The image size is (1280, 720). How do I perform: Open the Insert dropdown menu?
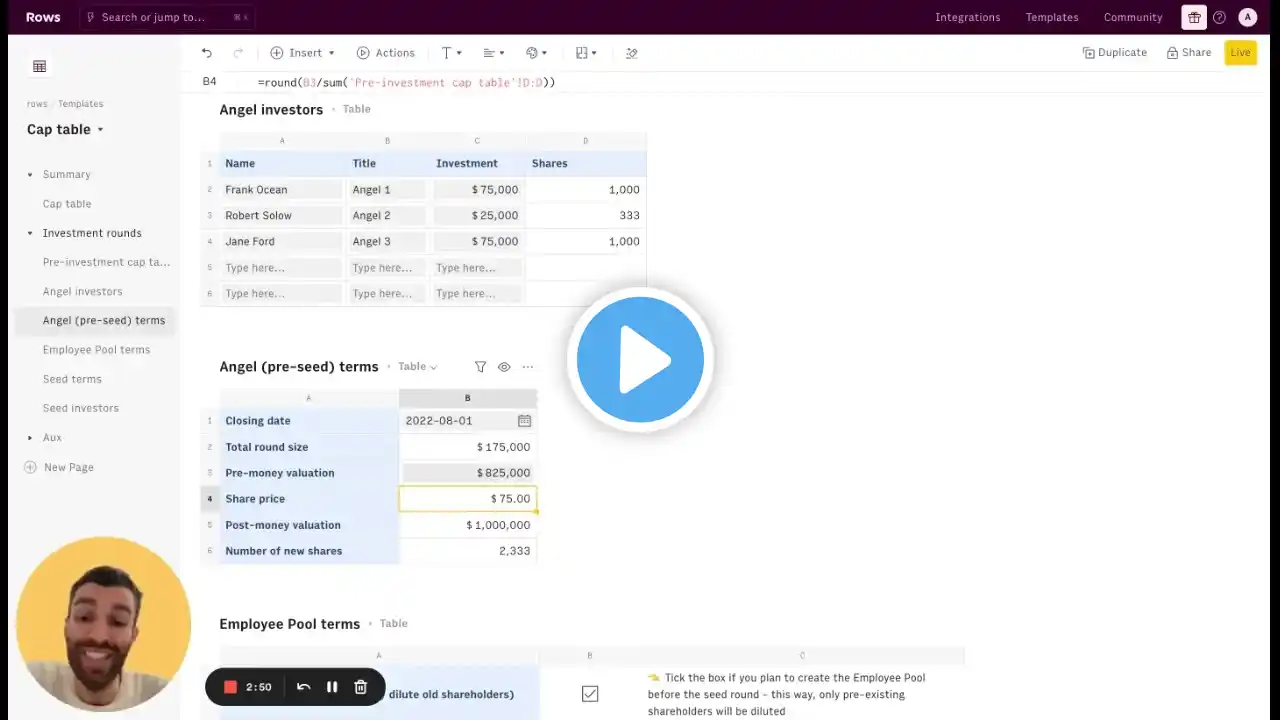(303, 53)
